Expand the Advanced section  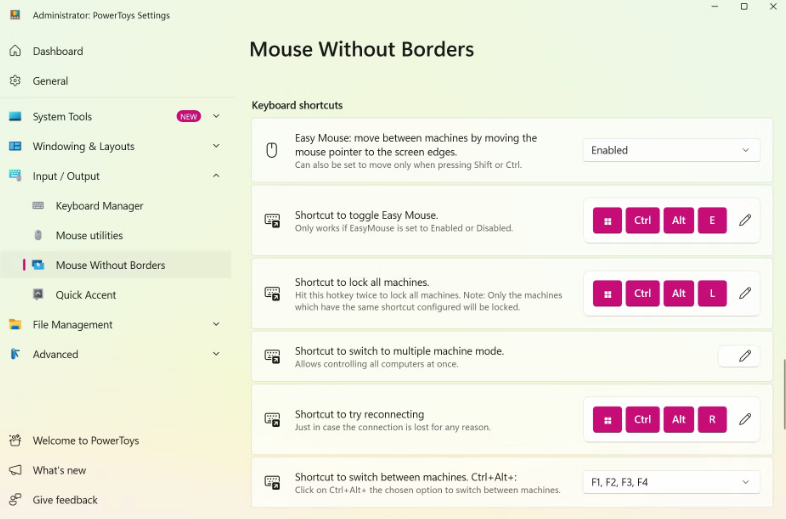(216, 354)
